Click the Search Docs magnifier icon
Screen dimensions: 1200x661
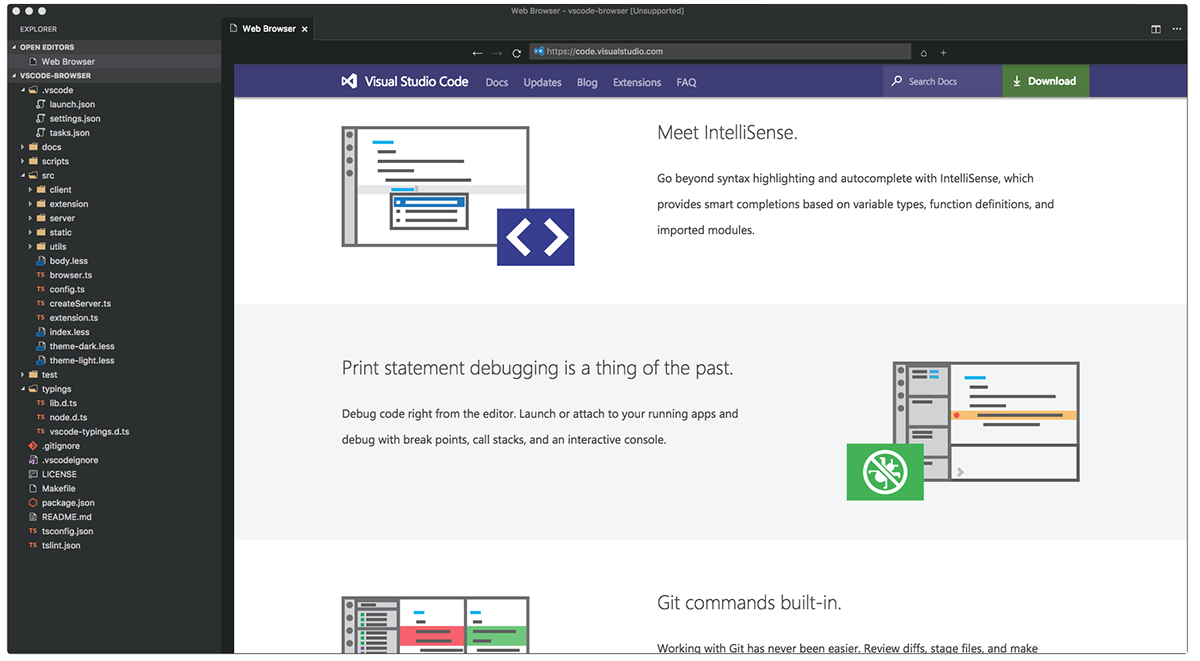897,81
